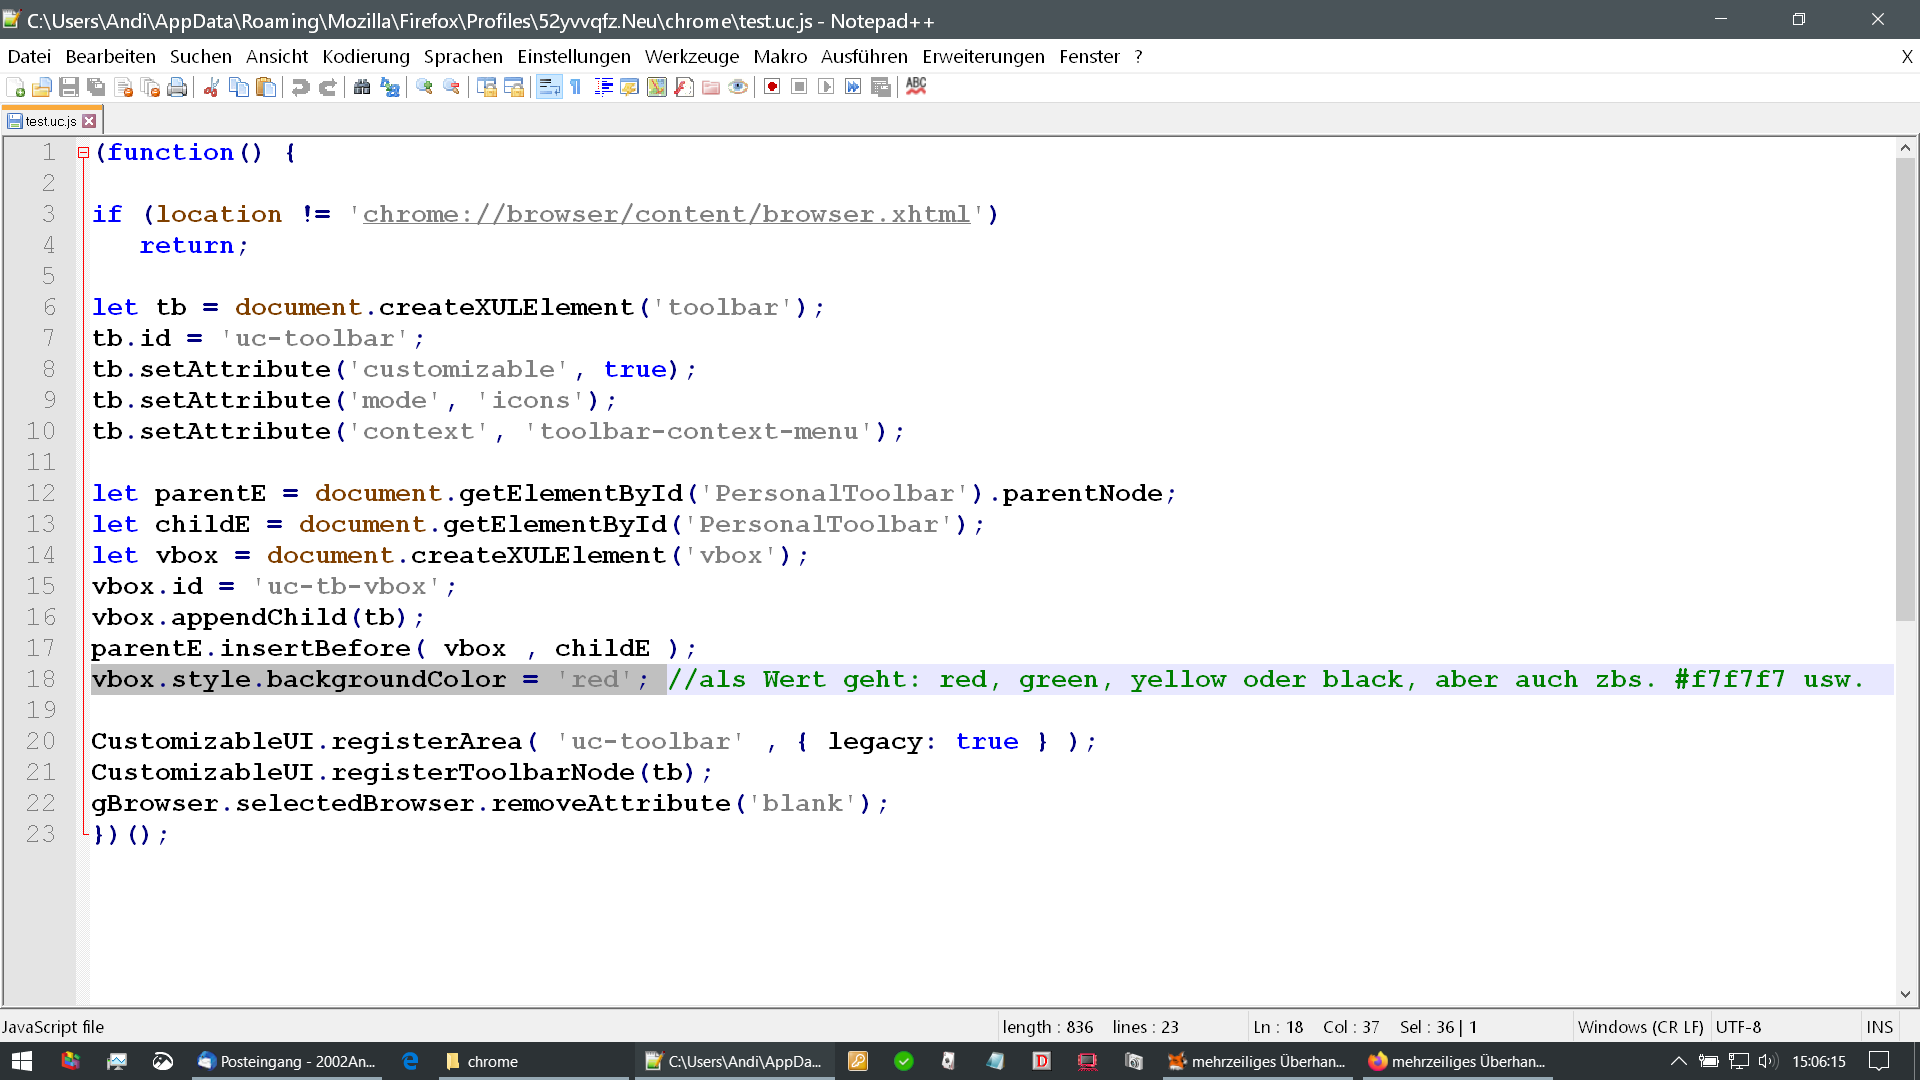Click the Cut scissors icon
1920x1080 pixels.
[211, 87]
